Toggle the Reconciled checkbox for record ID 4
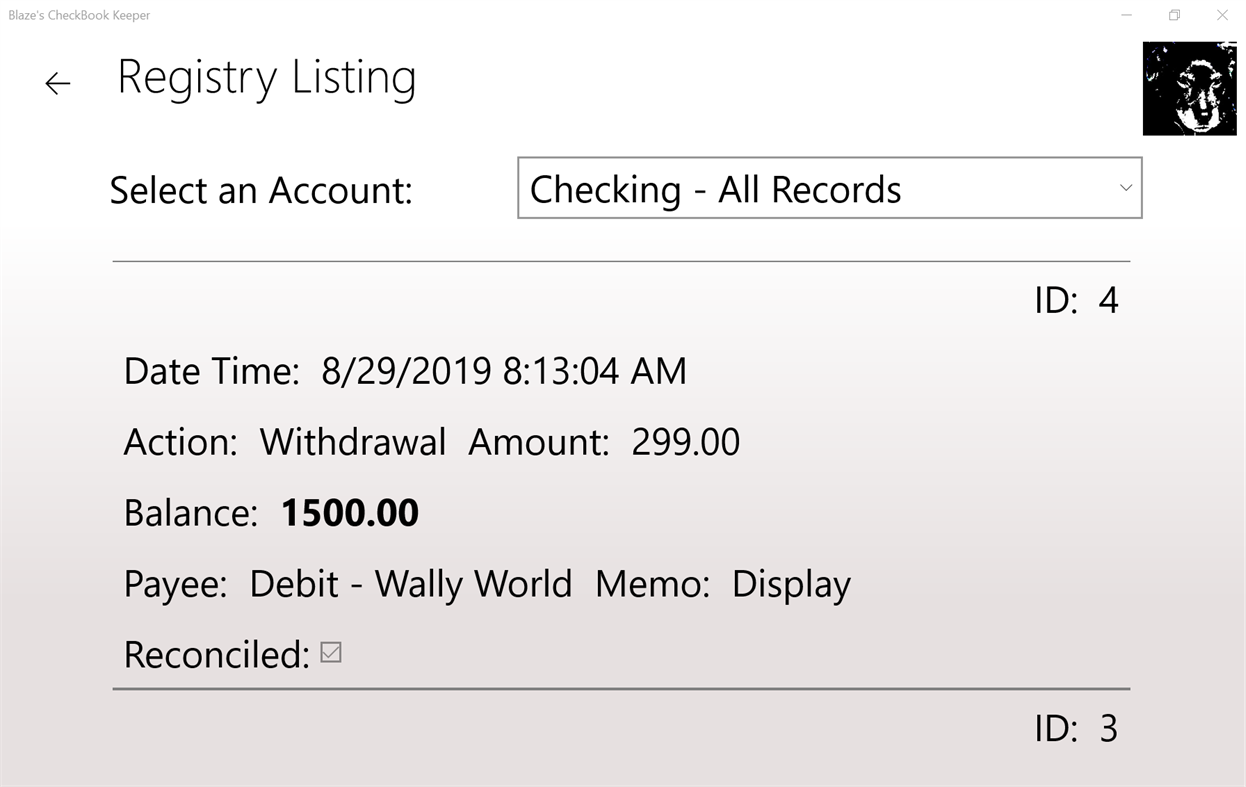Screen dimensions: 1246x787 (x=330, y=652)
